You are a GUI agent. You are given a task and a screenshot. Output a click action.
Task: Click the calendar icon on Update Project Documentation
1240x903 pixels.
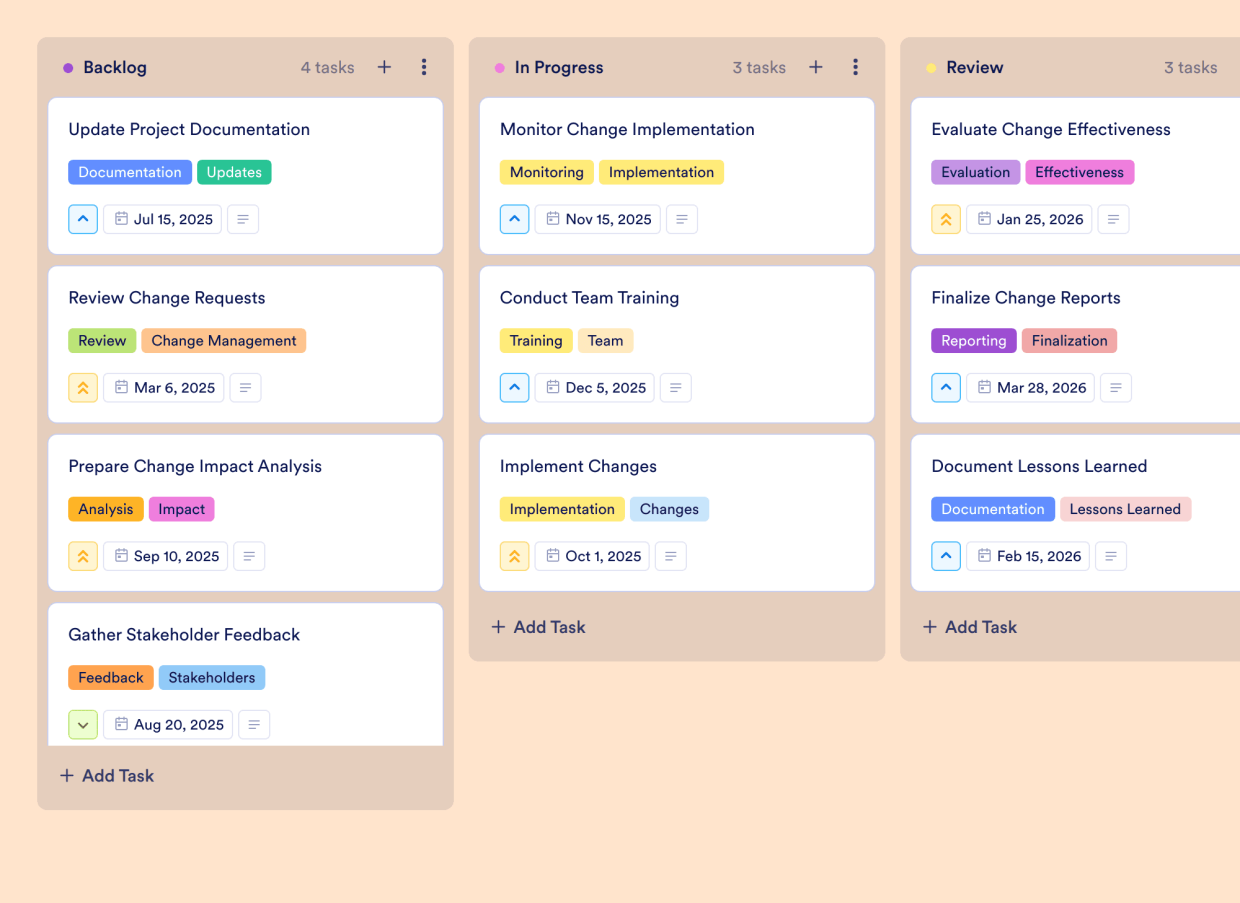click(x=122, y=218)
